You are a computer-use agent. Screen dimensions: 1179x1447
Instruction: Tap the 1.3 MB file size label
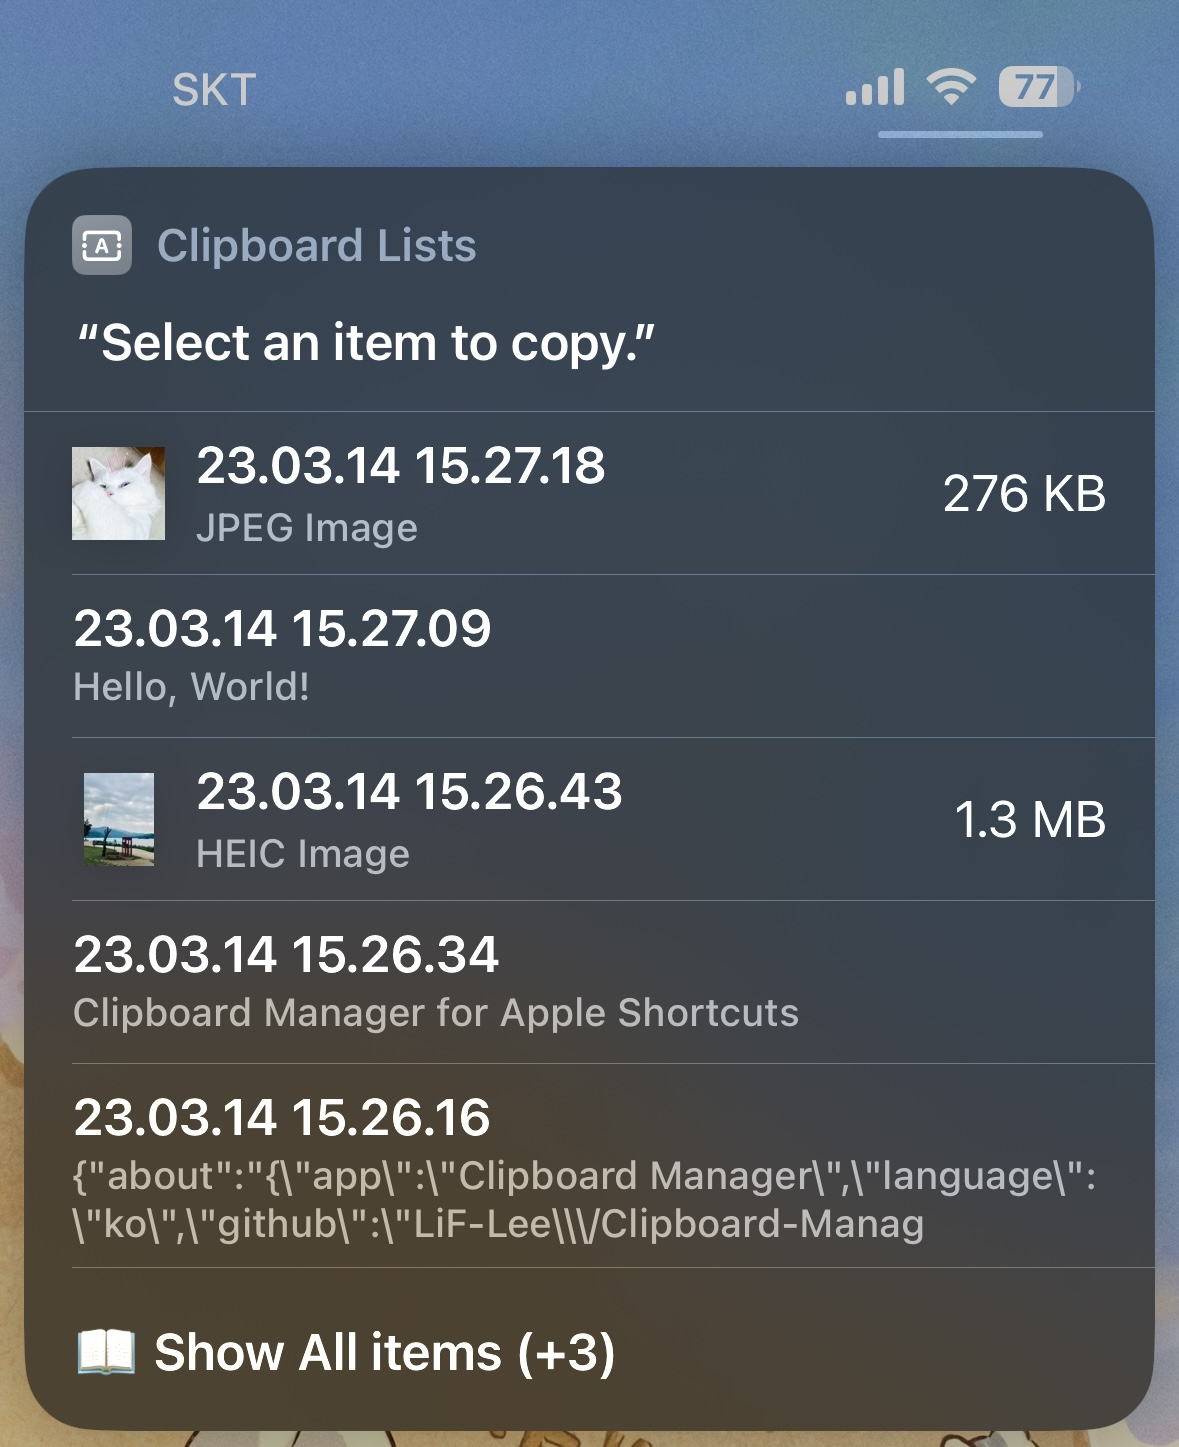tap(1031, 820)
